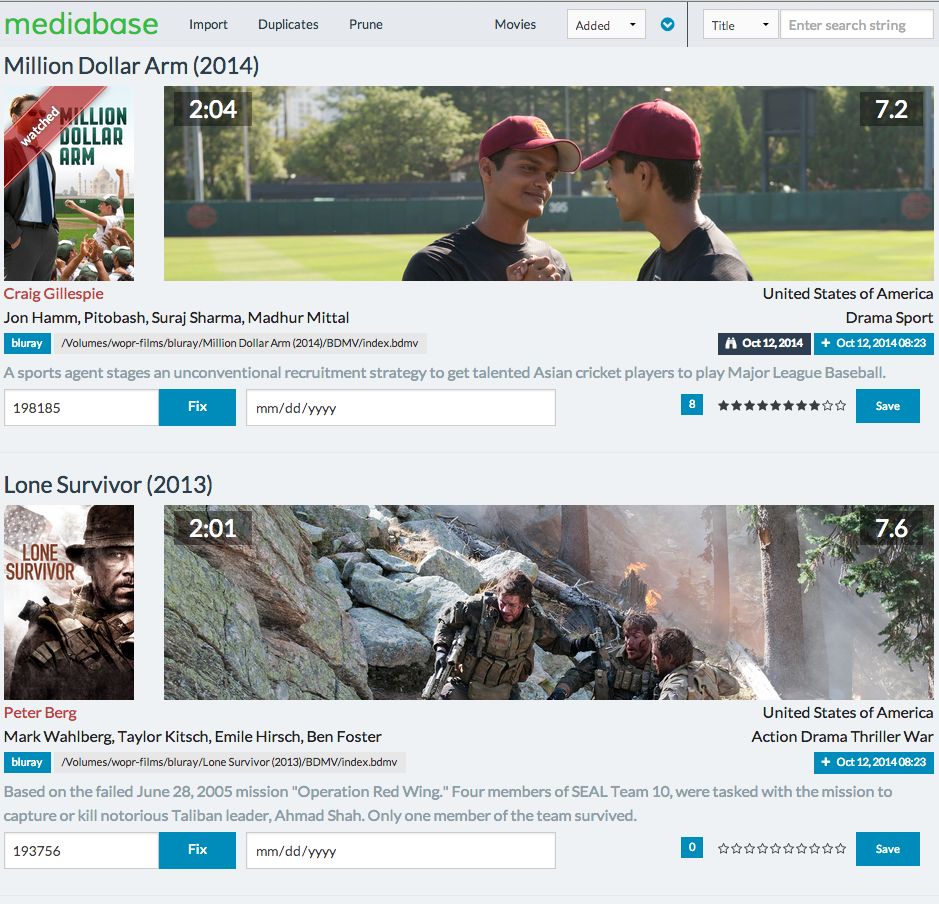Click the rating value 0 badge
This screenshot has height=904, width=939.
pos(692,847)
